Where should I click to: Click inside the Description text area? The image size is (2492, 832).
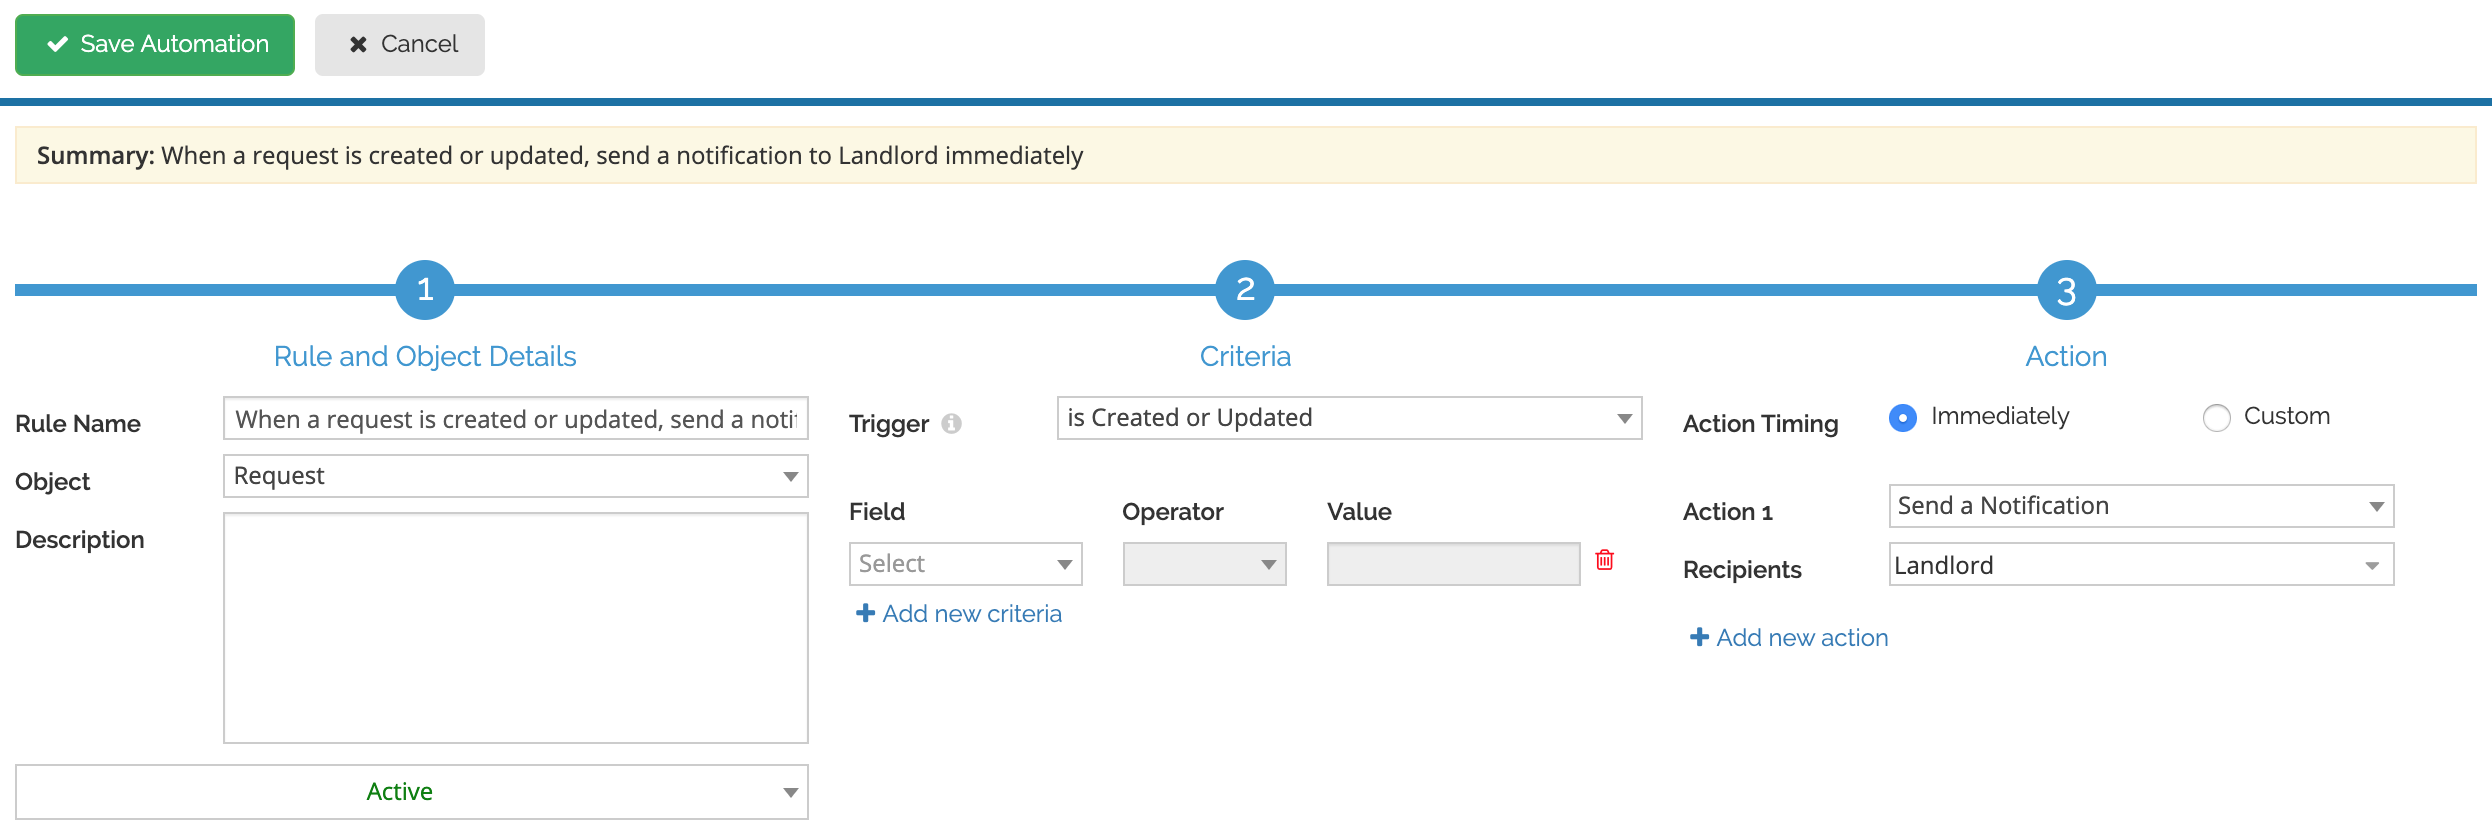(x=515, y=628)
